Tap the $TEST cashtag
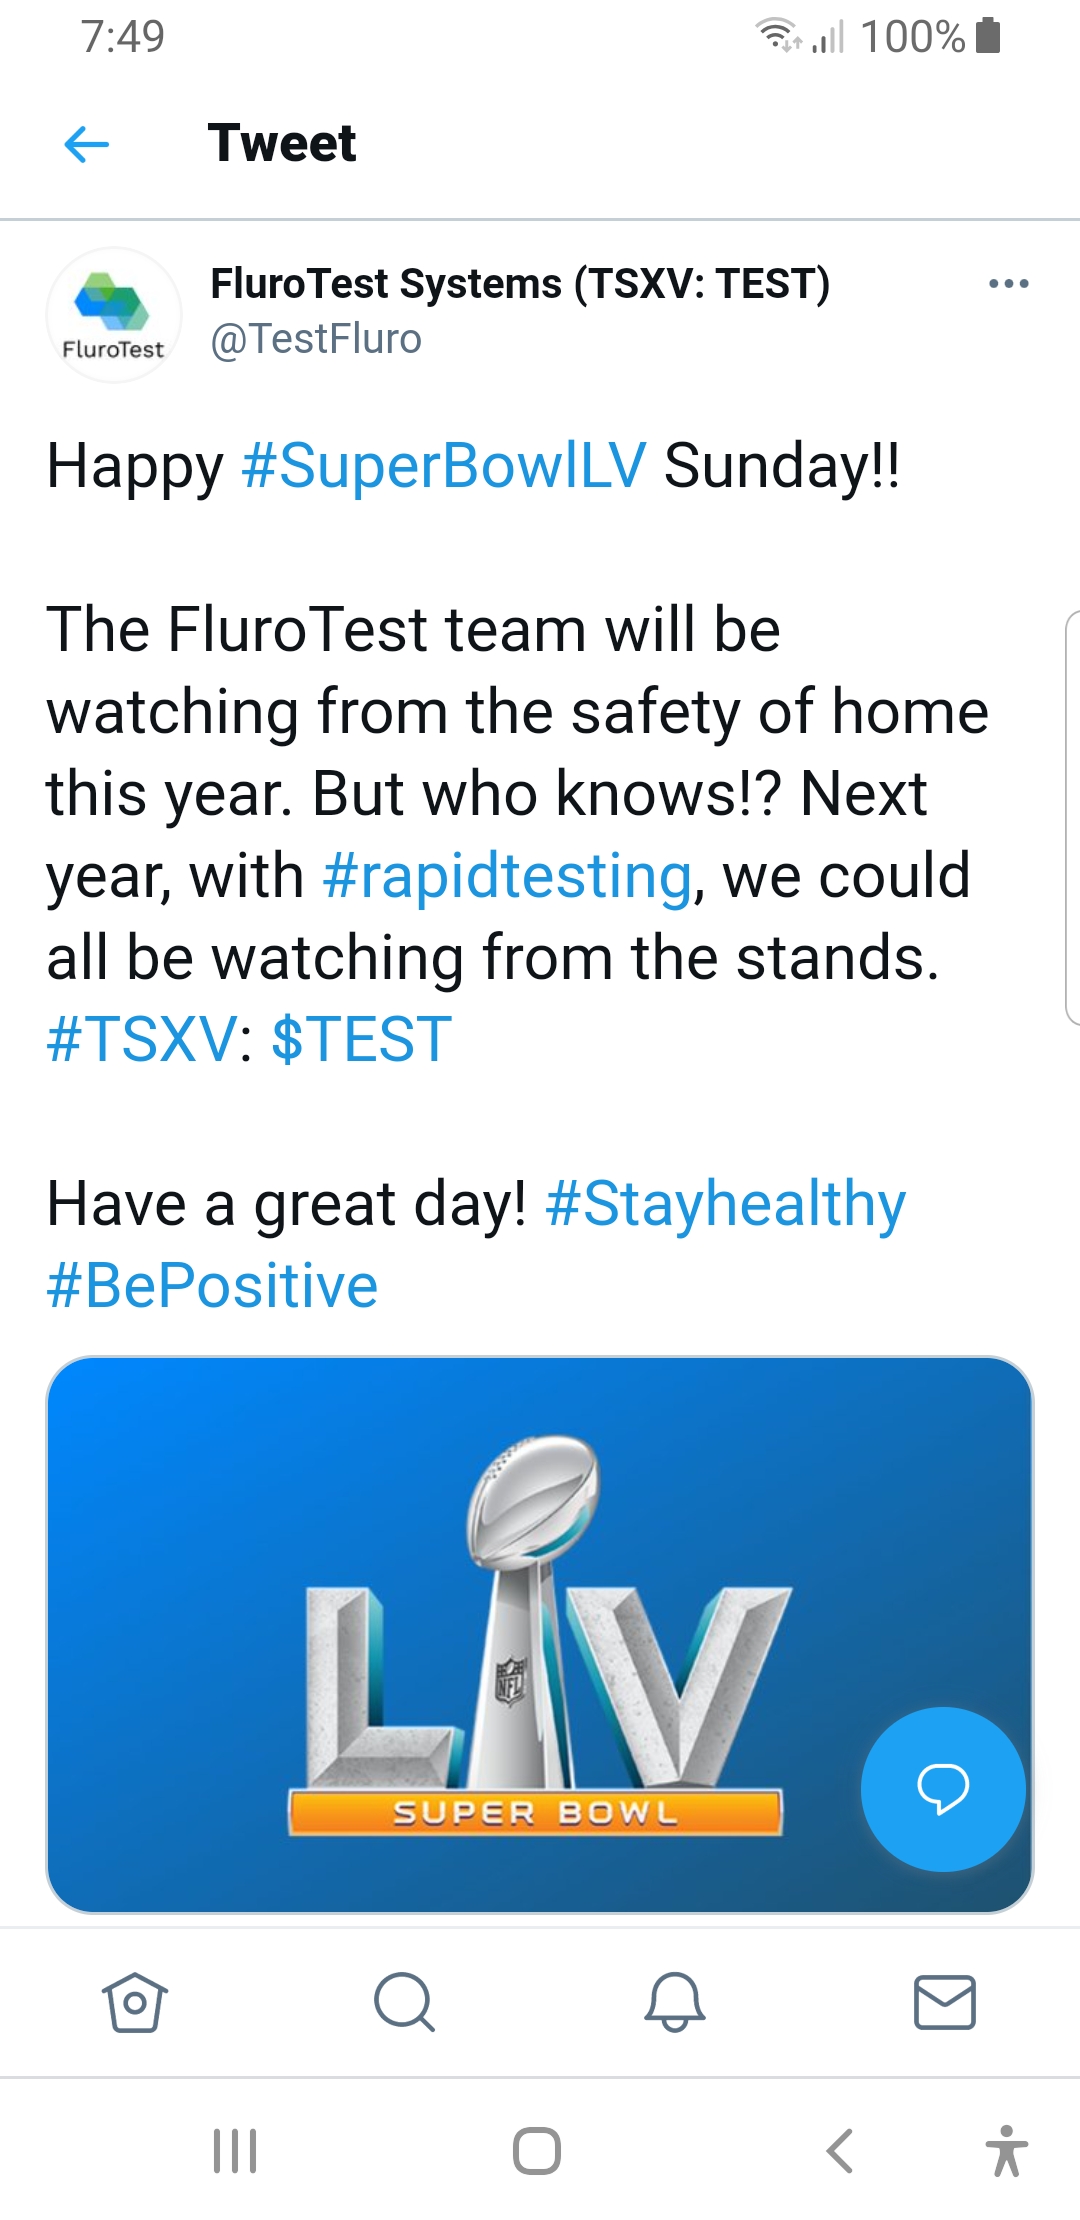The height and width of the screenshot is (2220, 1080). pos(361,1040)
